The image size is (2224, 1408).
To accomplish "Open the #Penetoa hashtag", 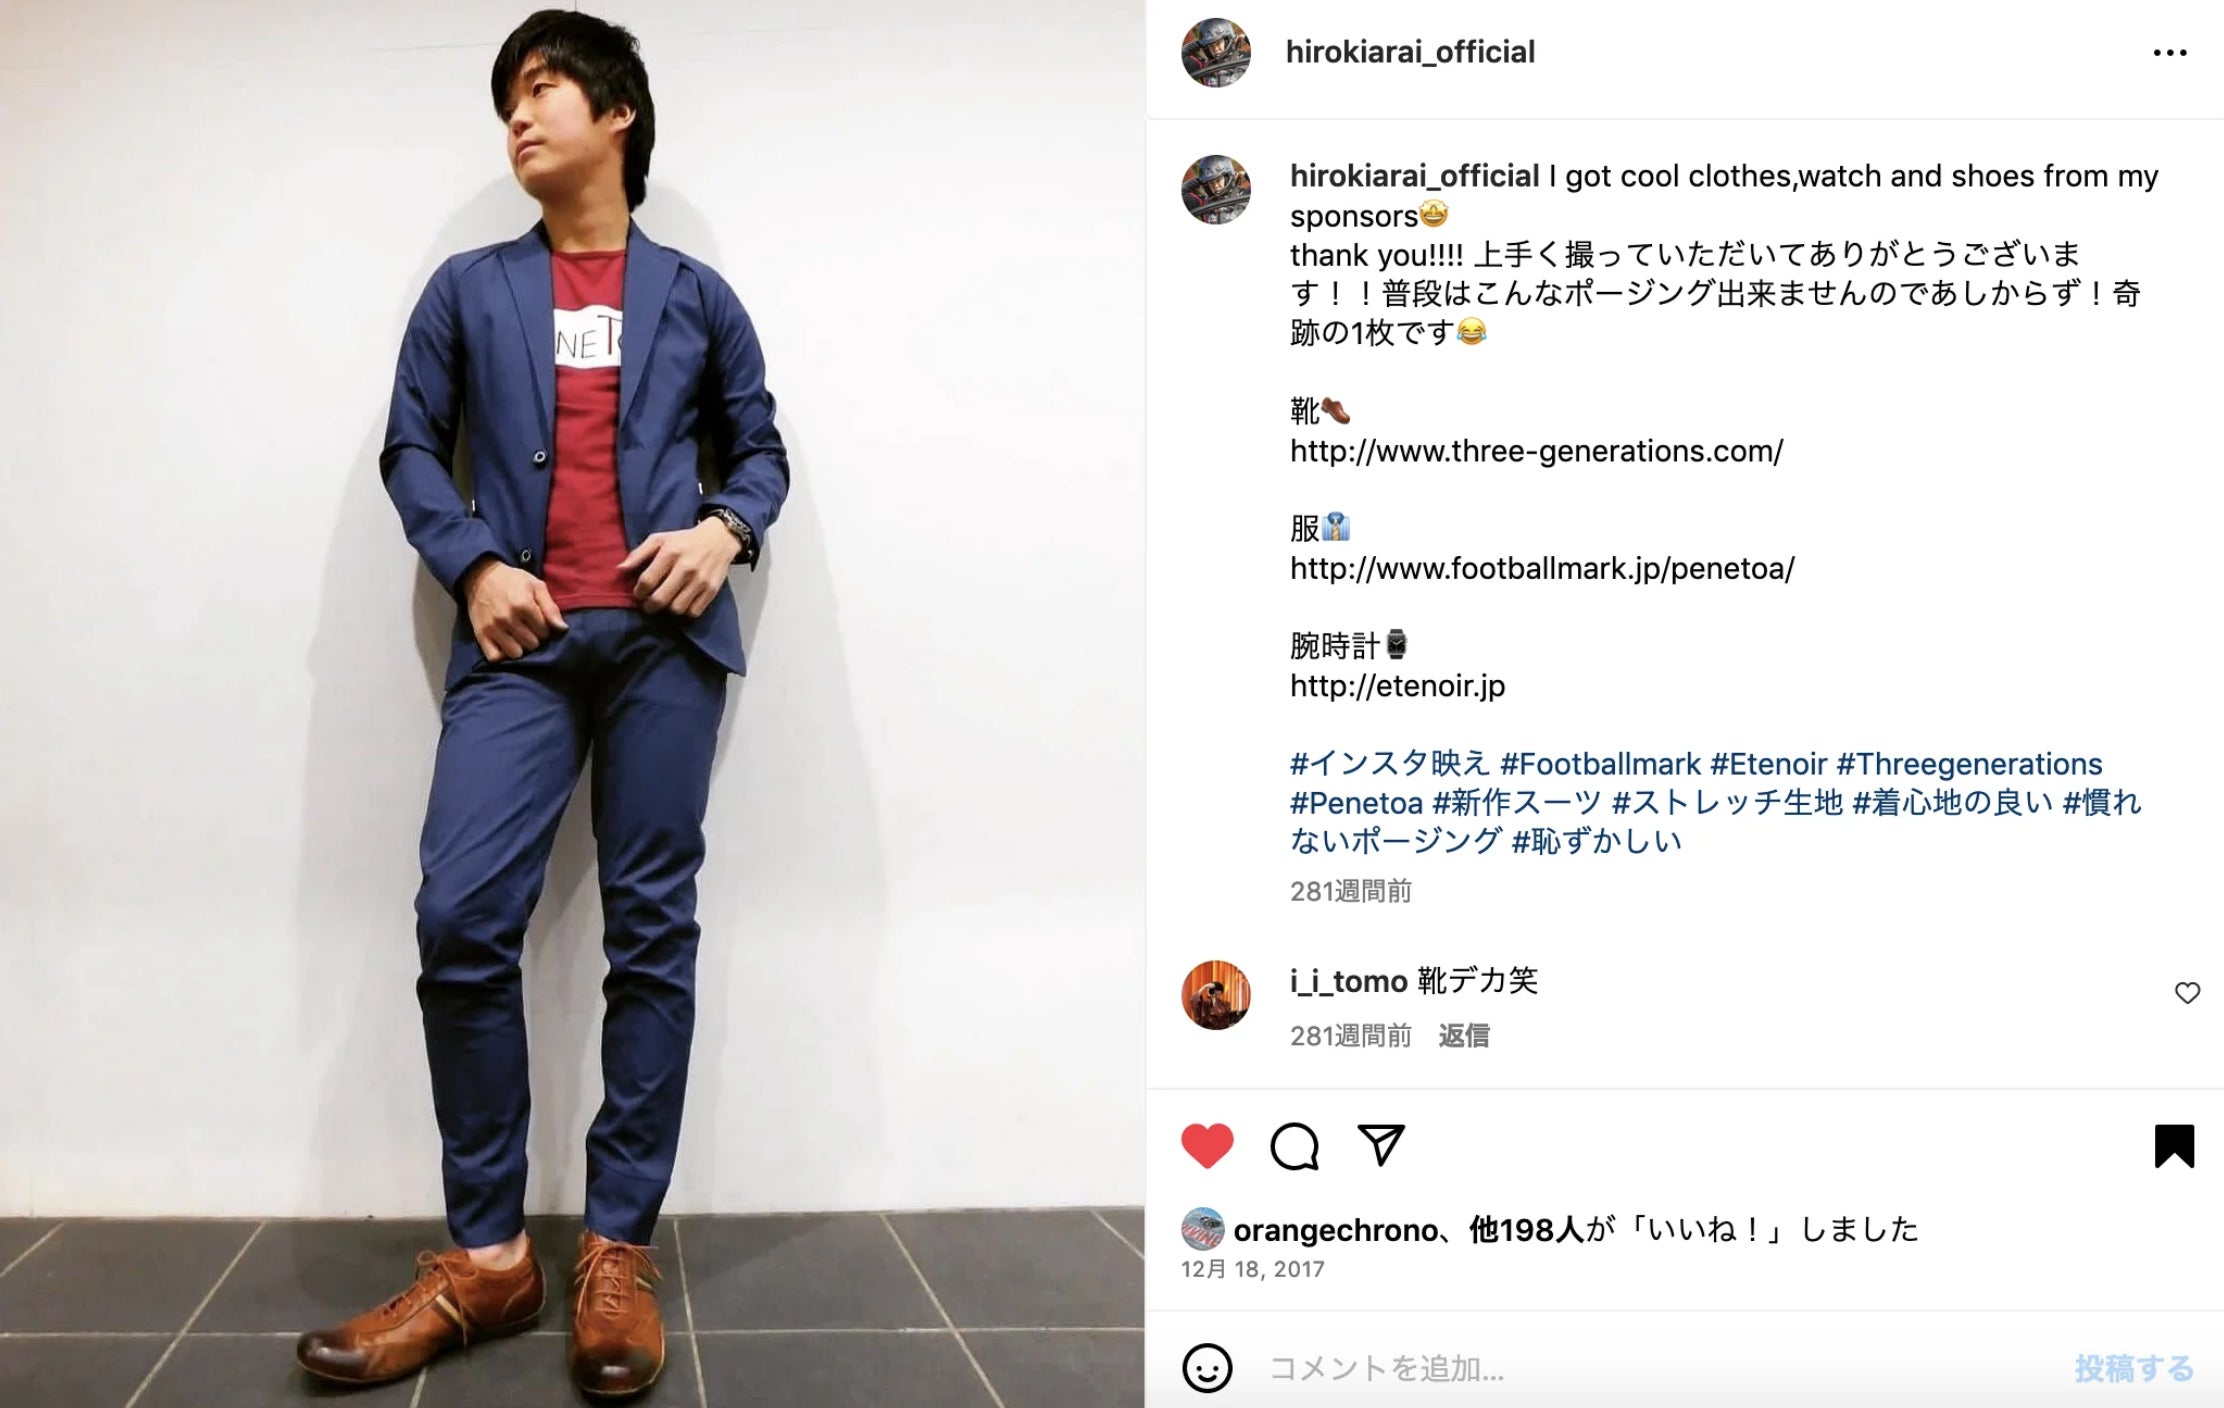I will pos(1356,803).
